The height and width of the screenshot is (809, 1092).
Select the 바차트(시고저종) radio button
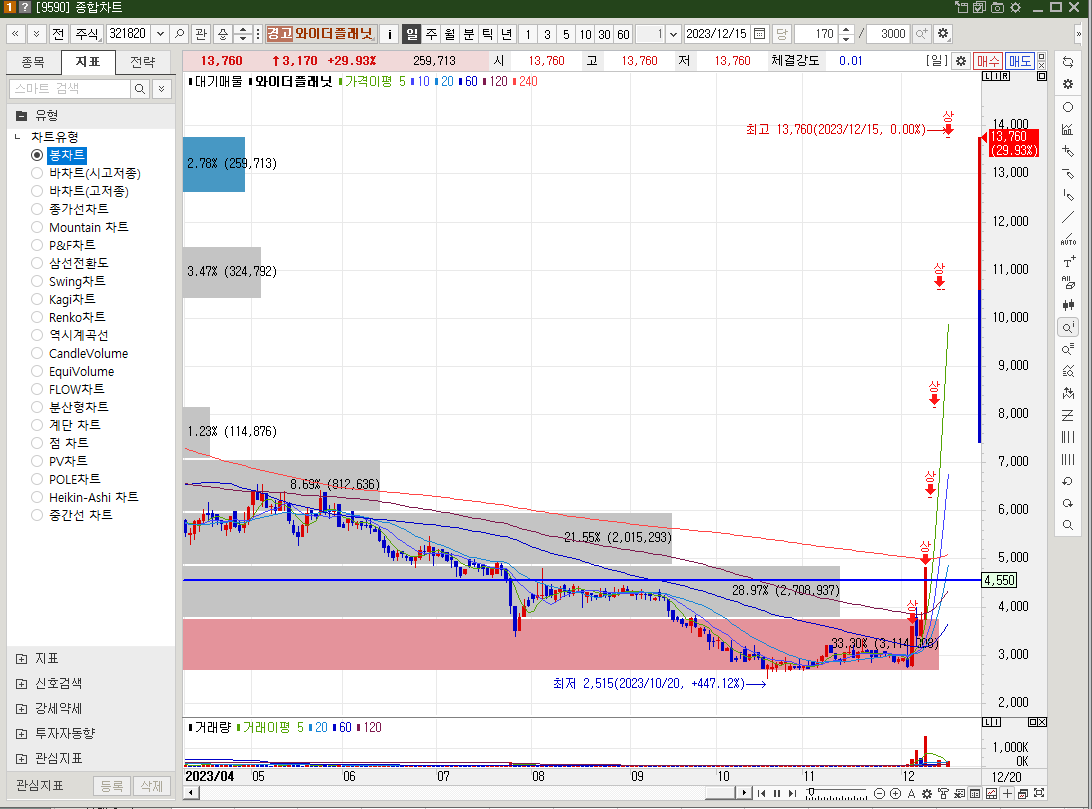pos(37,173)
